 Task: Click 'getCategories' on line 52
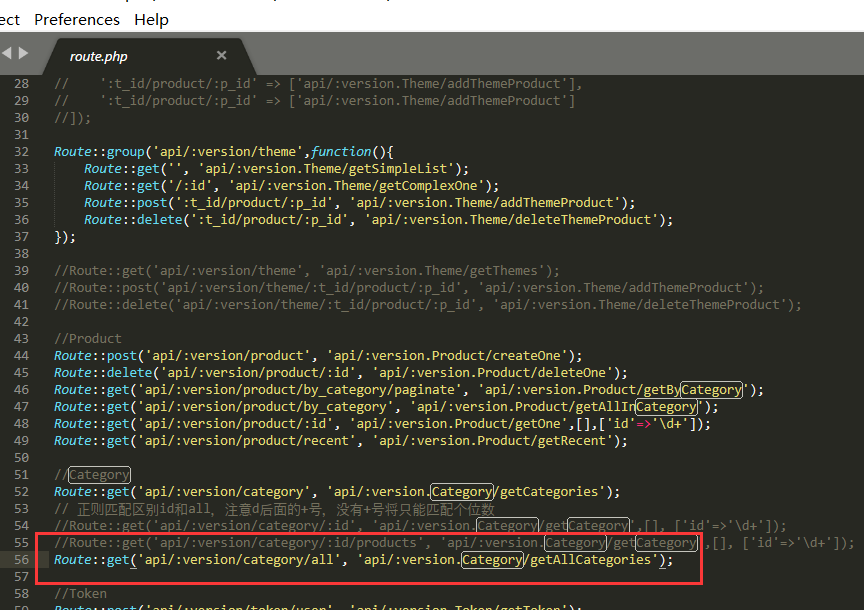tap(549, 492)
